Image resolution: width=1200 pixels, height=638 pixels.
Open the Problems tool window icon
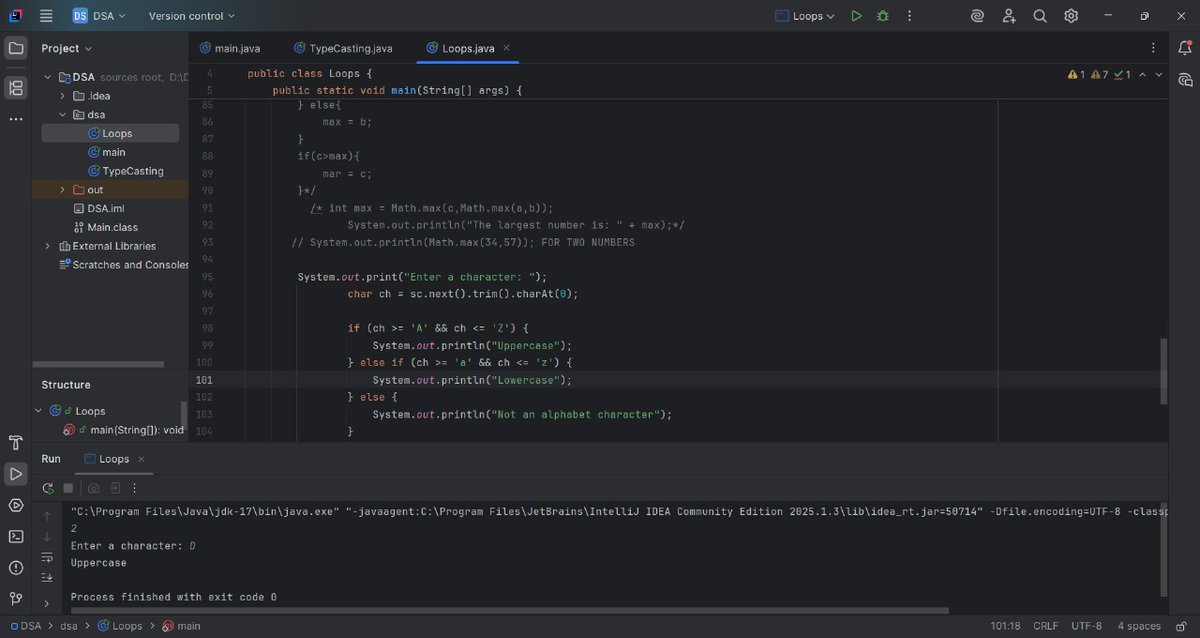[x=16, y=568]
